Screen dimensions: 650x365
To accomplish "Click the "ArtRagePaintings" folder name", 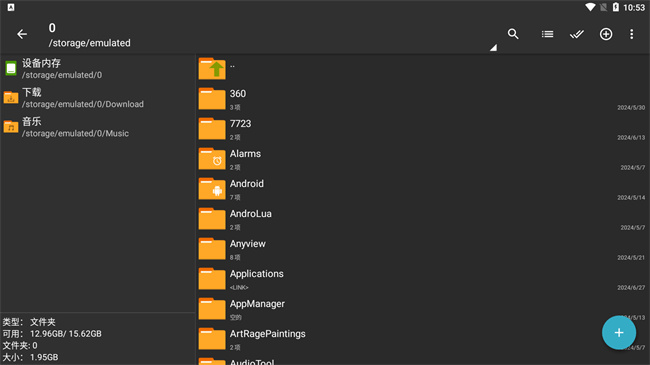I will pyautogui.click(x=267, y=334).
